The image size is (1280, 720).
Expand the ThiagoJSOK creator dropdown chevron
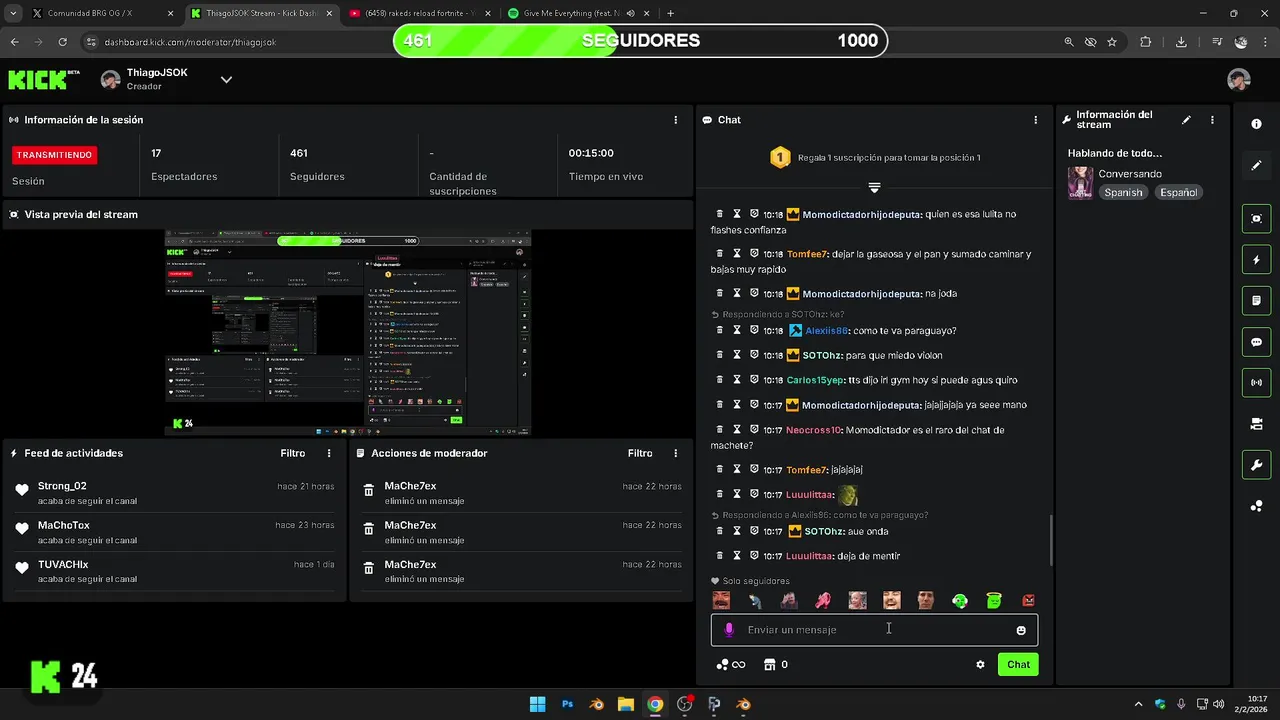[x=226, y=80]
